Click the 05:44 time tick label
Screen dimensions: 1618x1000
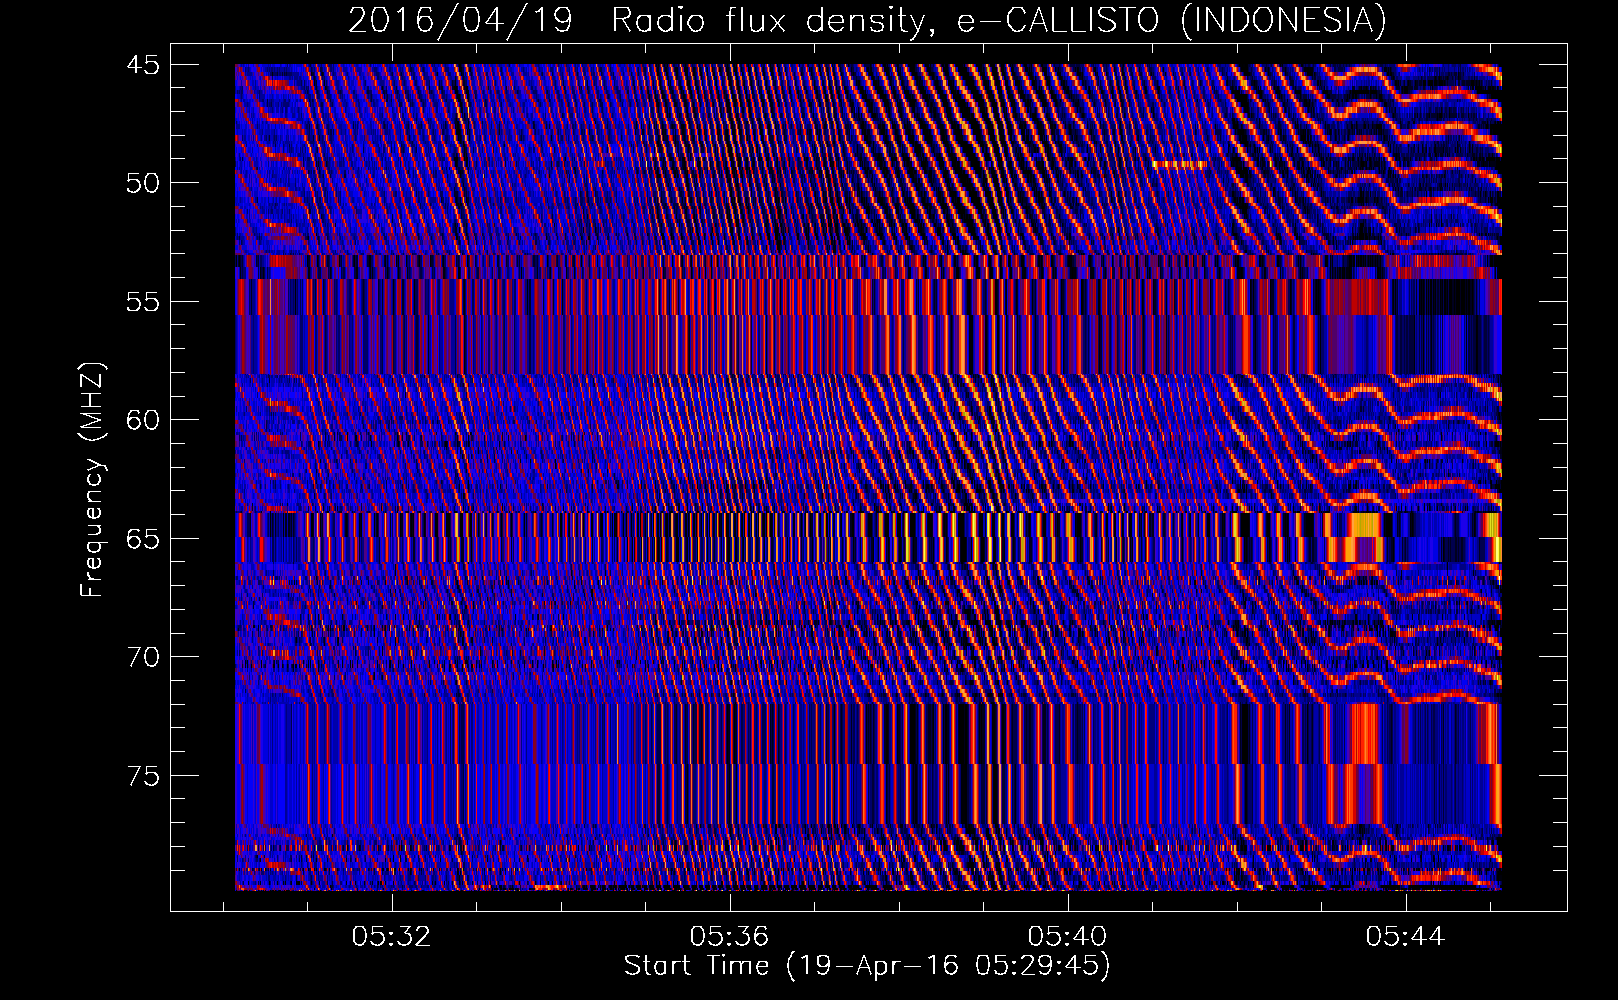pos(1406,936)
